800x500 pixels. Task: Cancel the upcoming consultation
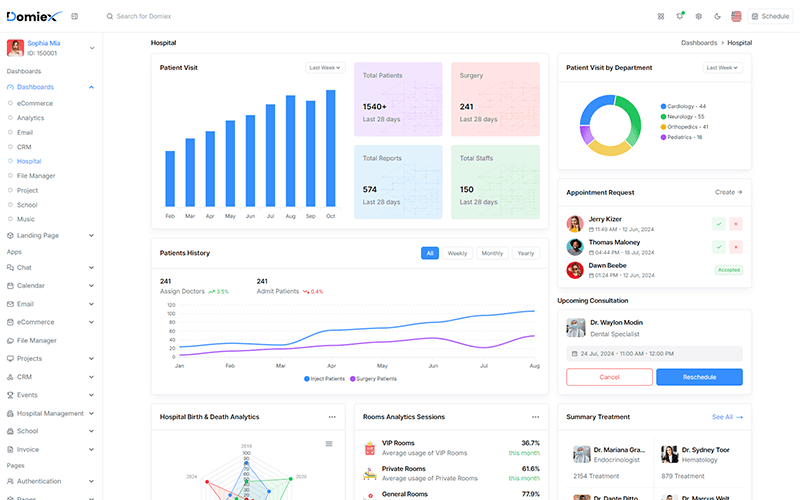pos(609,377)
